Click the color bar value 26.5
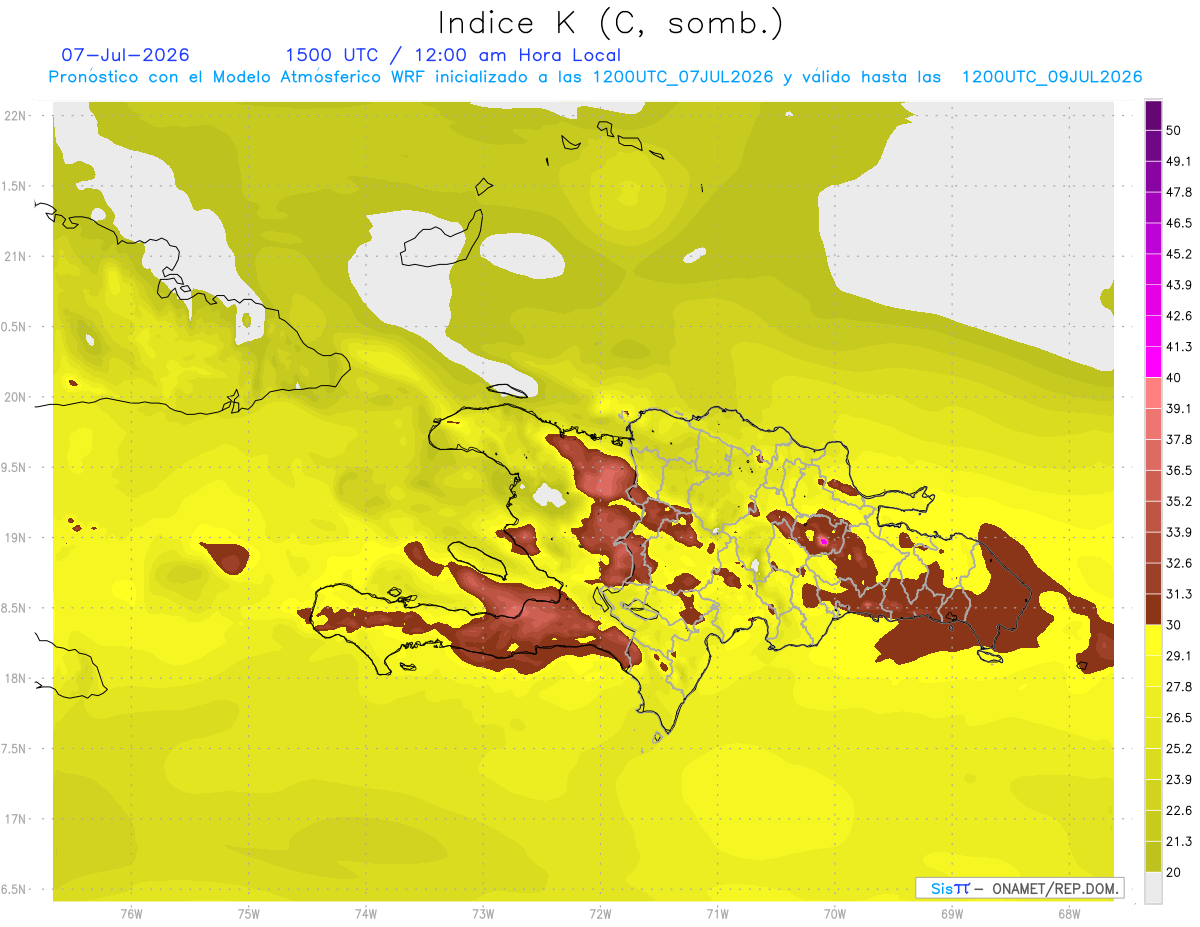Viewport: 1200px width, 927px height. click(x=1179, y=718)
